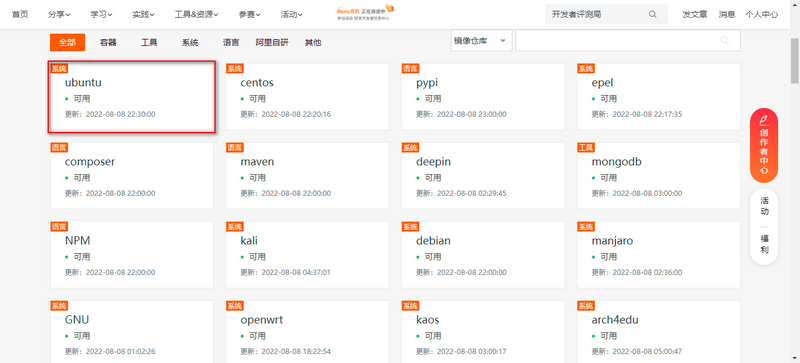Click update time 2022-08-08 04:37:01
Viewport: 800px width, 363px height.
click(296, 273)
